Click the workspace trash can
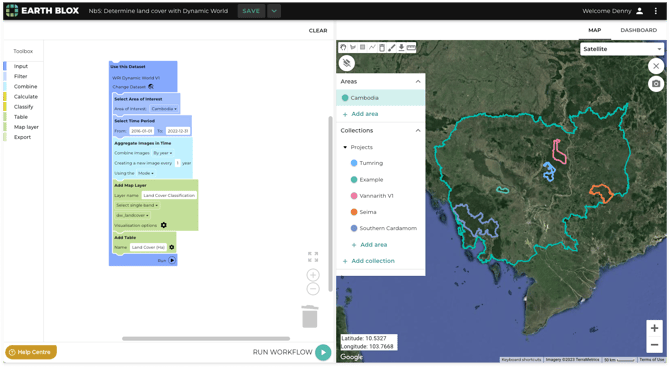The height and width of the screenshot is (367, 670). pyautogui.click(x=310, y=317)
